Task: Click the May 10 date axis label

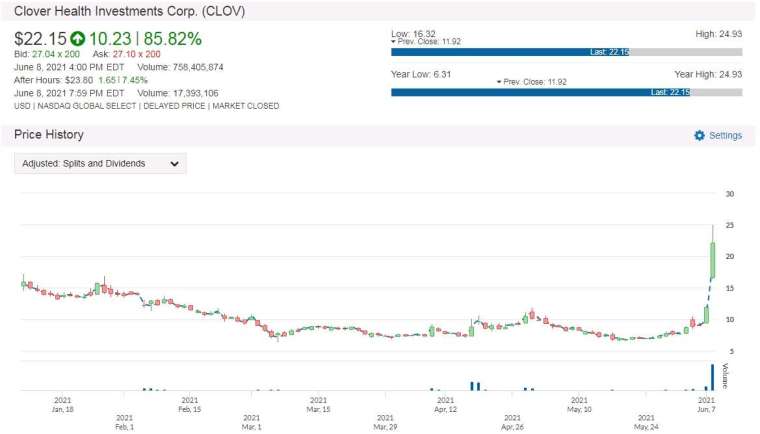Action: 579,404
